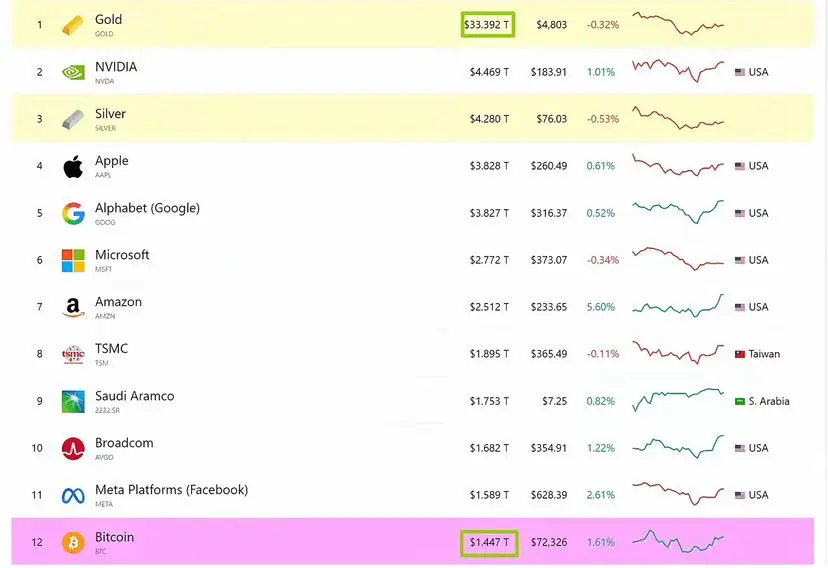Viewport: 828px width, 568px height.
Task: Click TSMC's $365.49 price
Action: (549, 354)
